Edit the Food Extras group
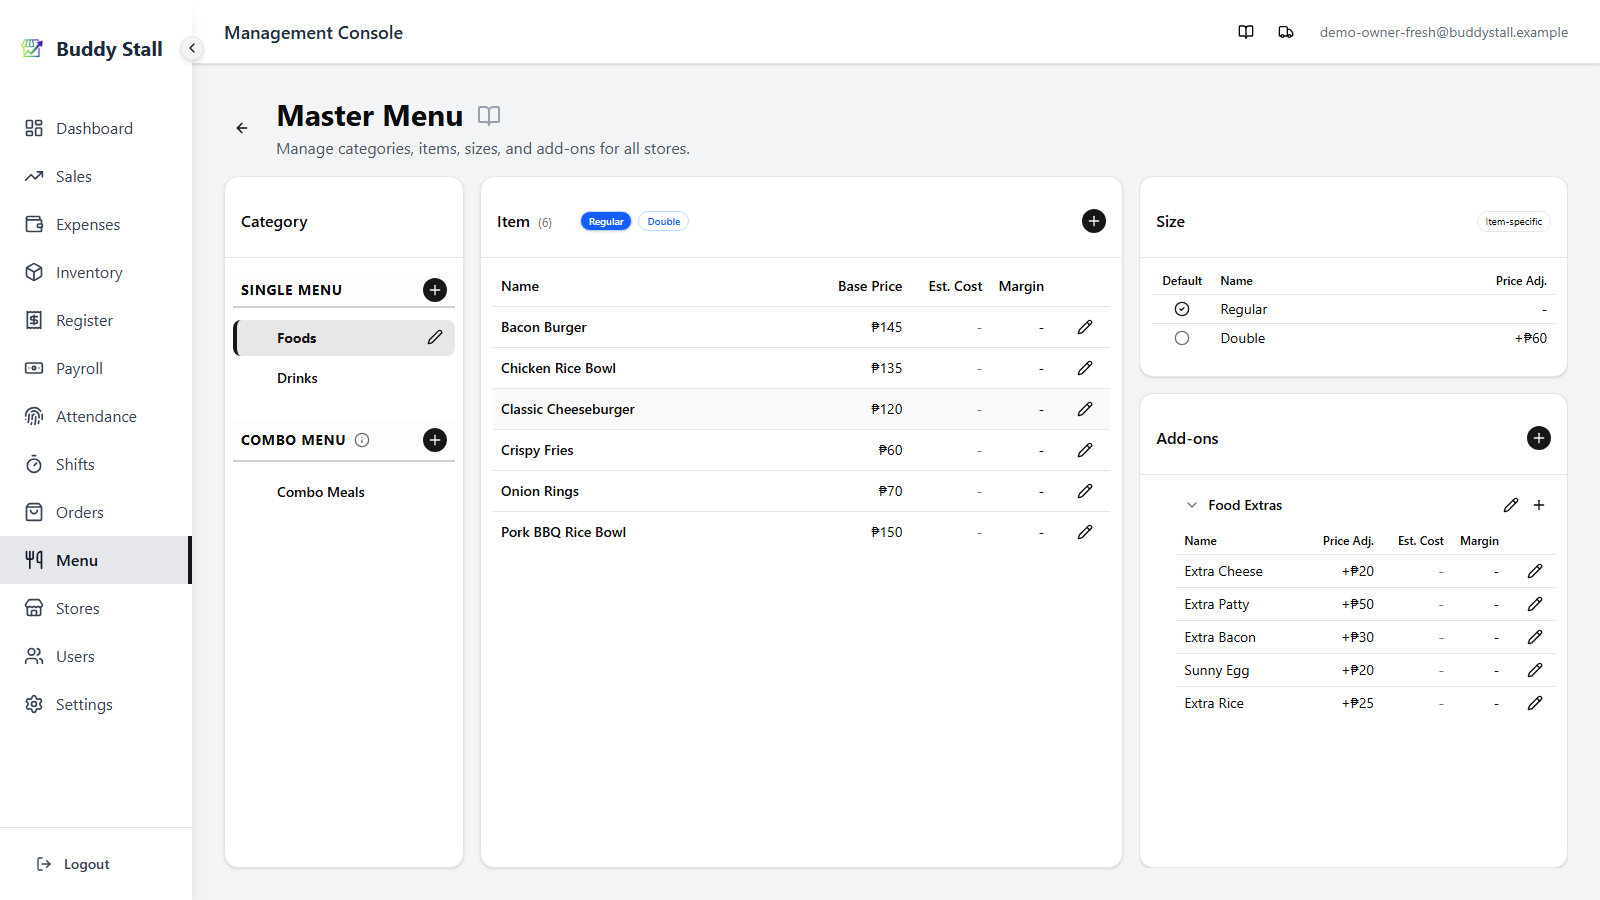 (x=1511, y=505)
